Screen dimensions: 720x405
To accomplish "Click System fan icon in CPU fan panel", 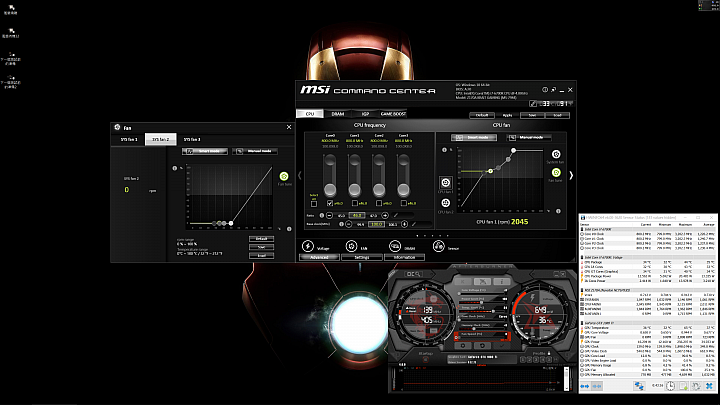I will pos(556,154).
